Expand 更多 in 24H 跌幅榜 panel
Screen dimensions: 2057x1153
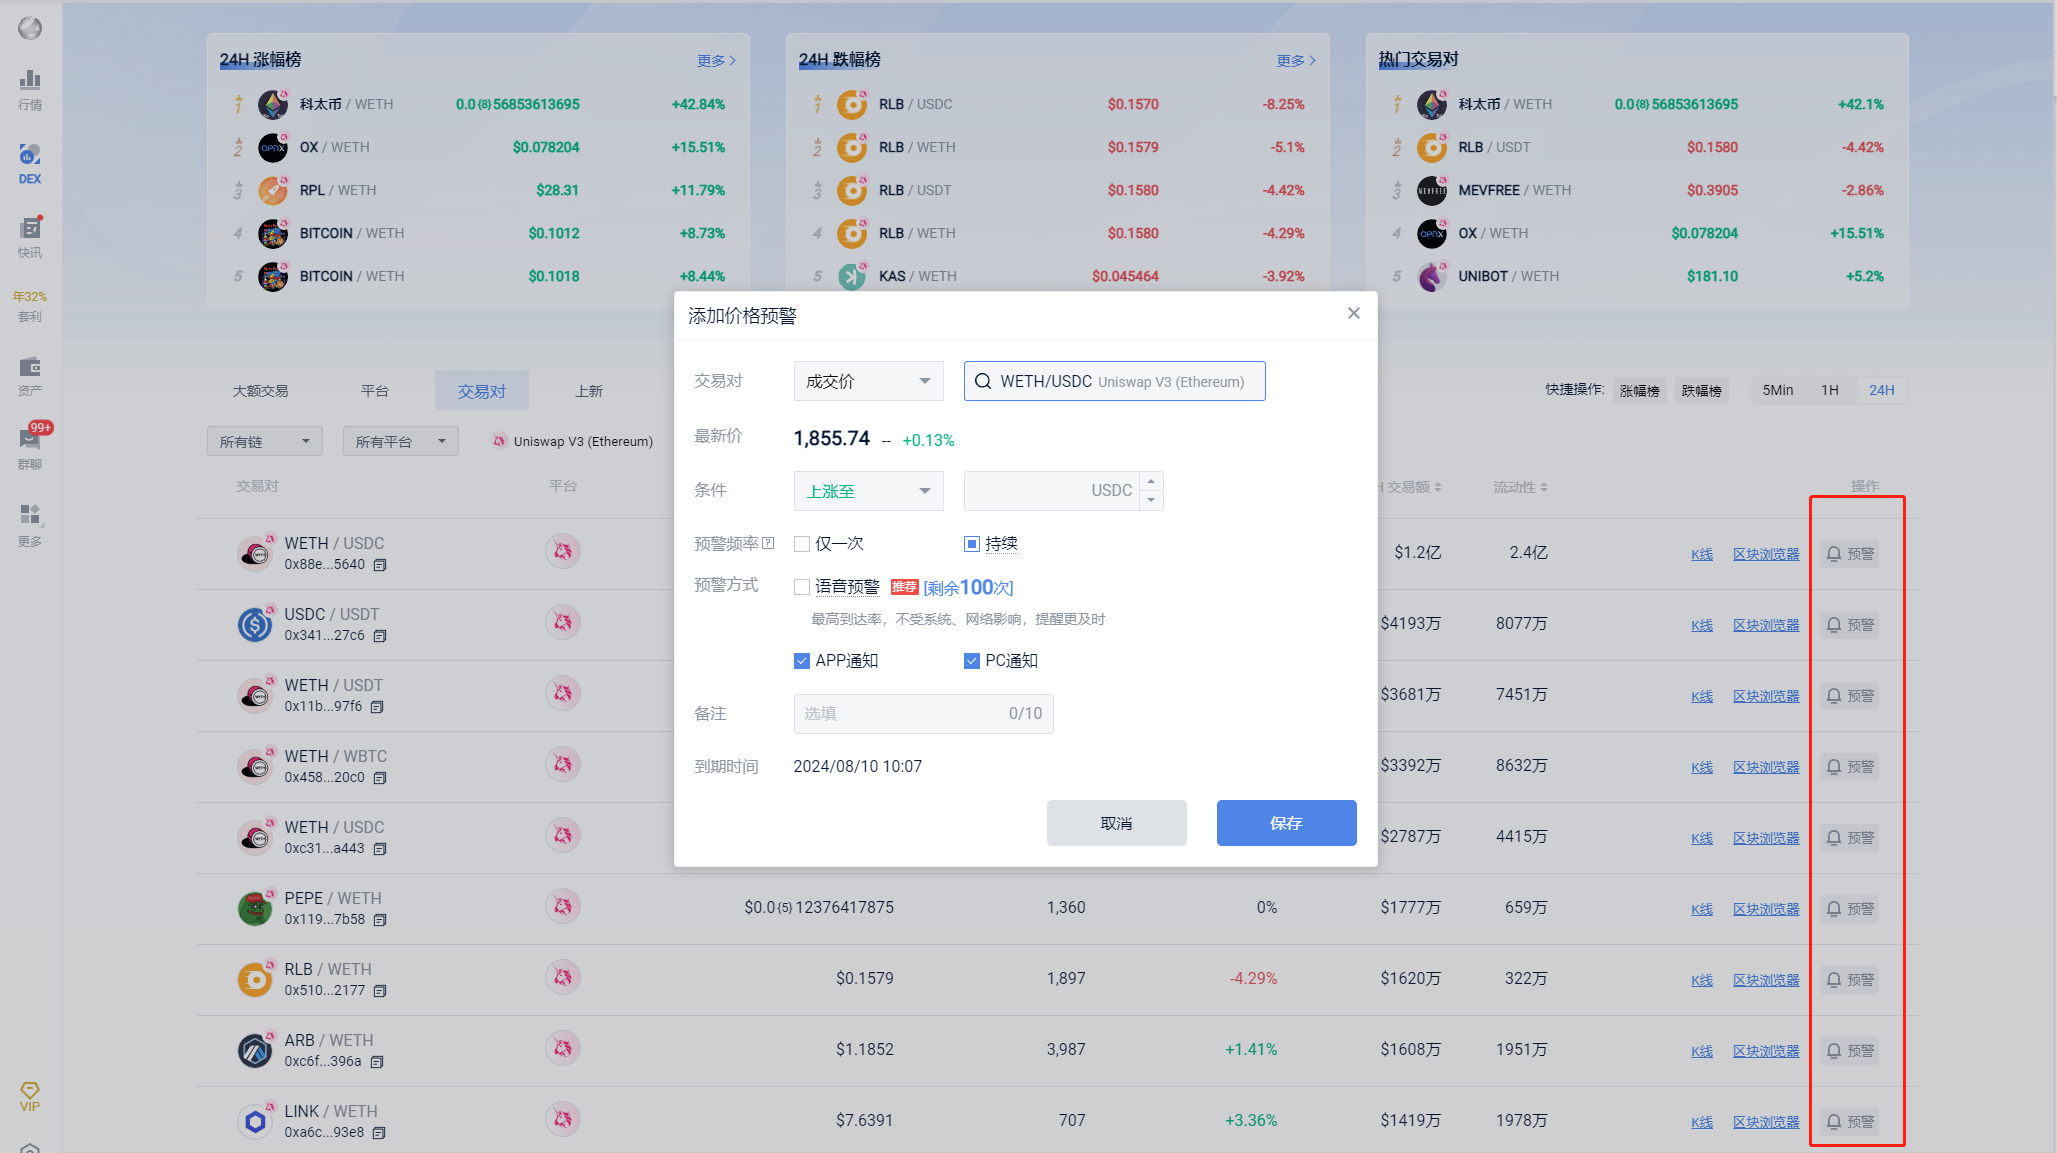pyautogui.click(x=1296, y=61)
